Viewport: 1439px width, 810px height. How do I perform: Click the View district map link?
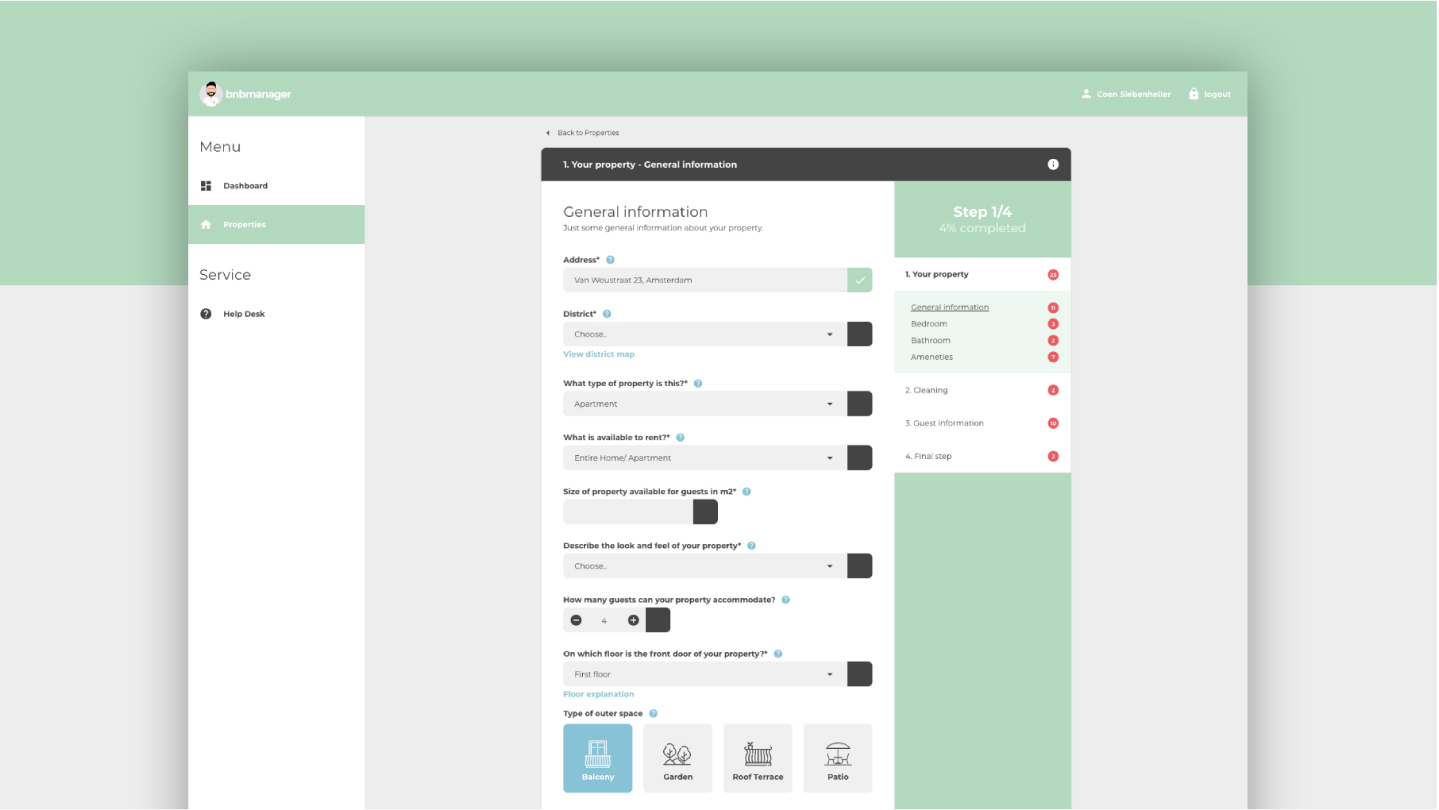pyautogui.click(x=599, y=354)
